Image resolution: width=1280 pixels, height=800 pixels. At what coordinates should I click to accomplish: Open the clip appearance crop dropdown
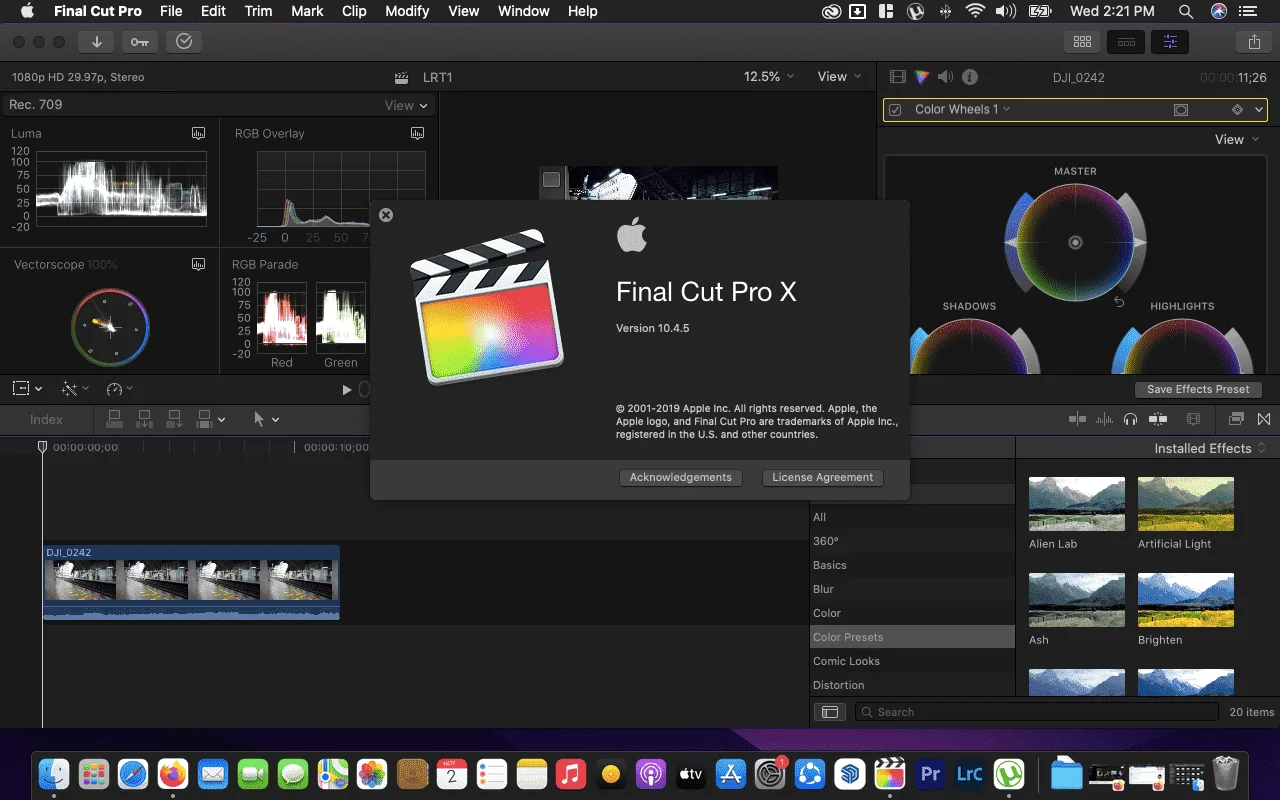point(27,388)
